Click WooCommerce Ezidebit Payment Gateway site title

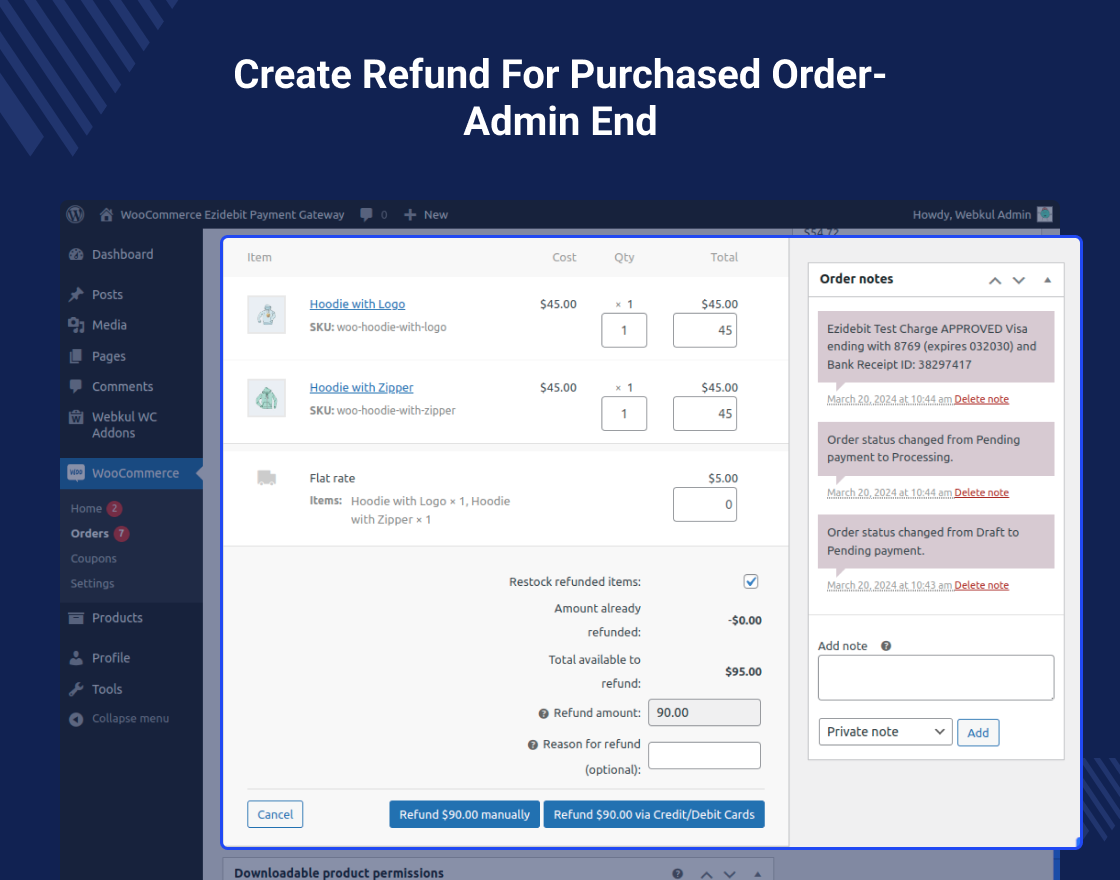232,214
